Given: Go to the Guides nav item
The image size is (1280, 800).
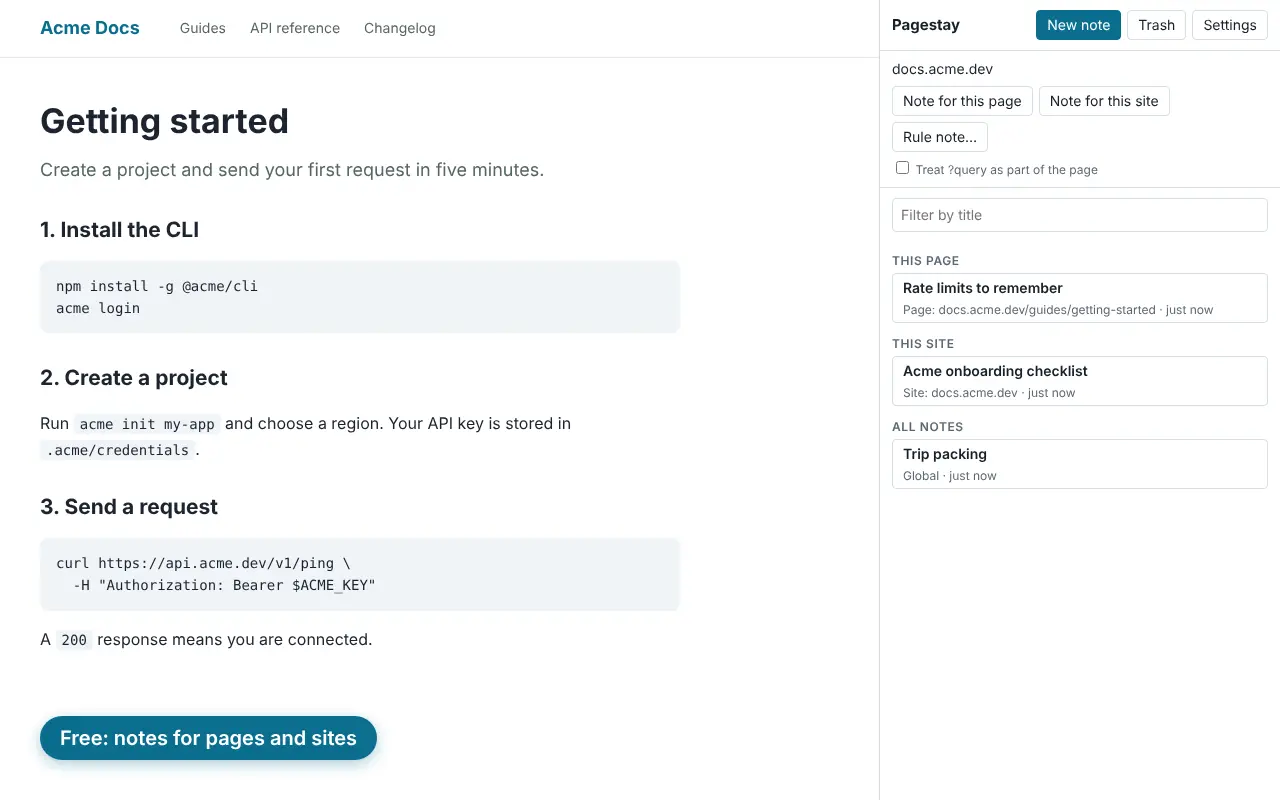Looking at the screenshot, I should [x=203, y=28].
